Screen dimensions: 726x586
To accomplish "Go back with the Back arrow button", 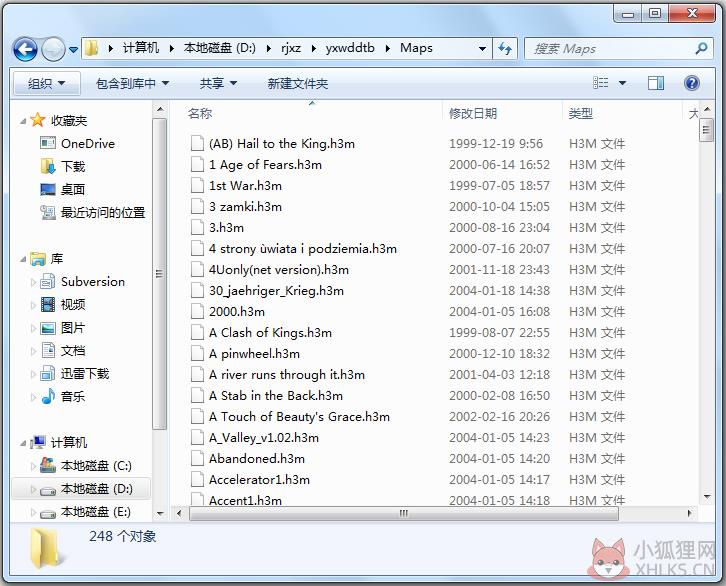I will pos(25,49).
